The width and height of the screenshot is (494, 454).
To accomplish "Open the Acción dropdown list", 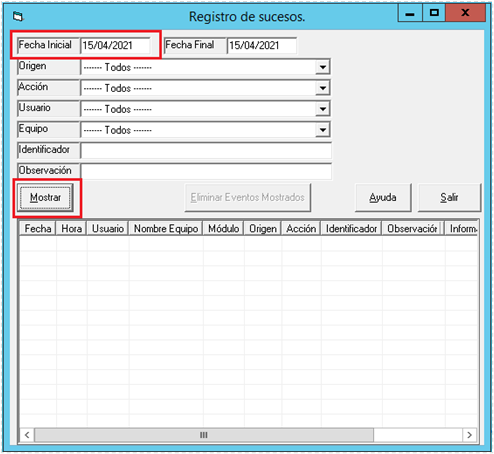I will point(322,88).
